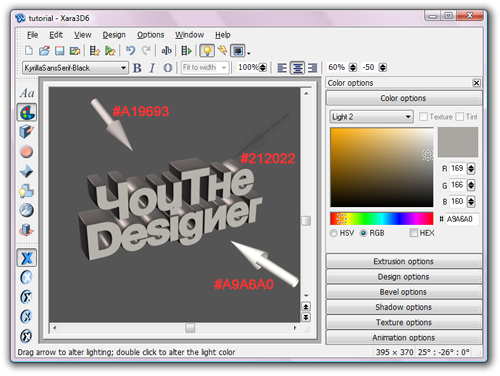The height and width of the screenshot is (376, 500).
Task: Expand the Texture options panel
Action: 404,322
